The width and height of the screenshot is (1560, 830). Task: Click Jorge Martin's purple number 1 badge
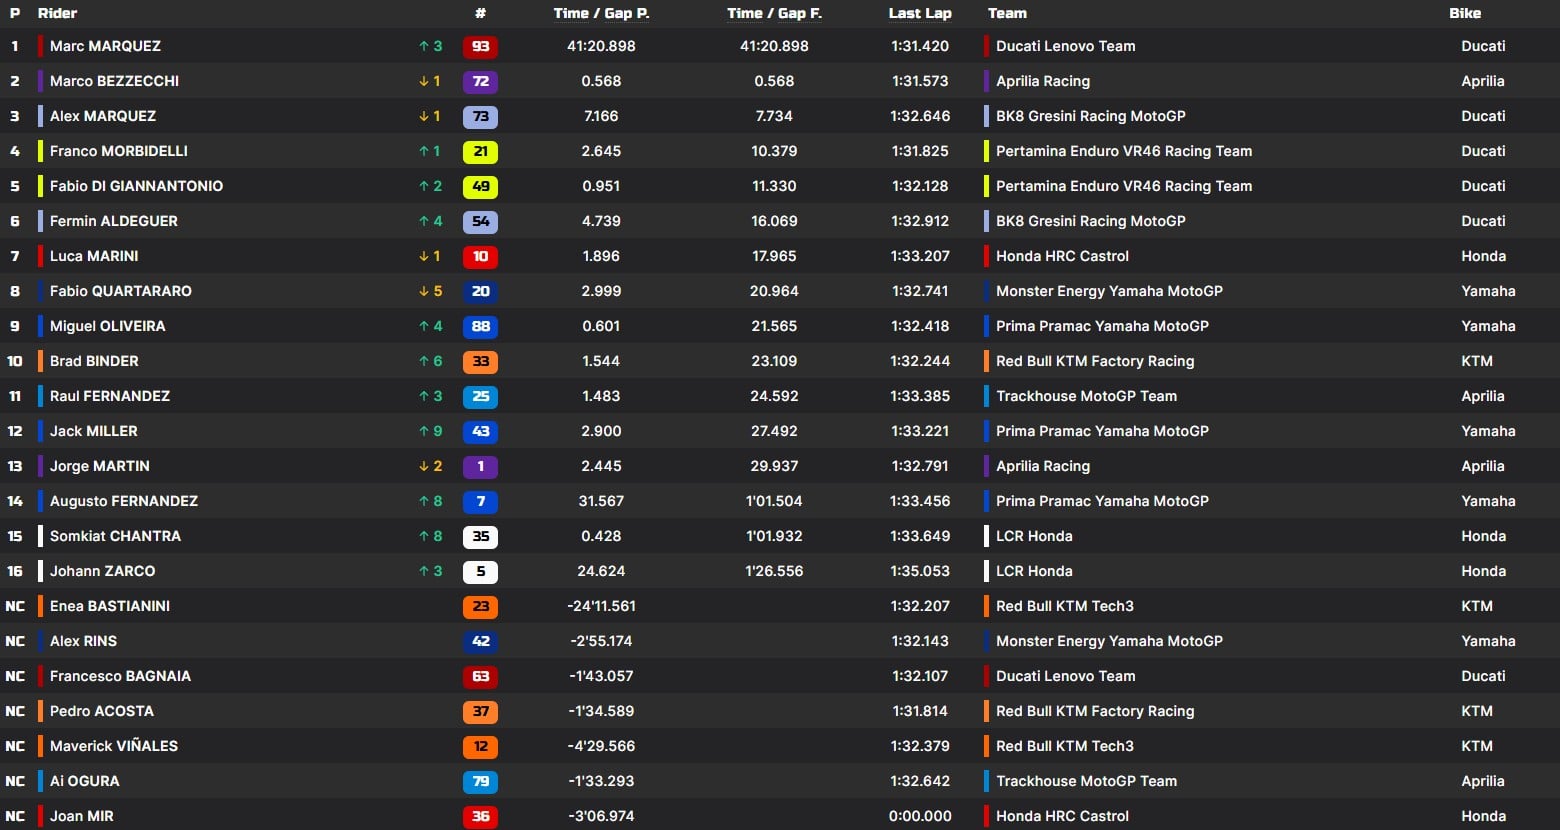(x=480, y=466)
